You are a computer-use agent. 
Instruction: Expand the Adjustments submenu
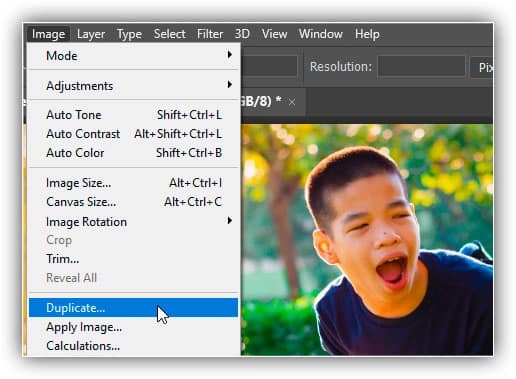134,86
